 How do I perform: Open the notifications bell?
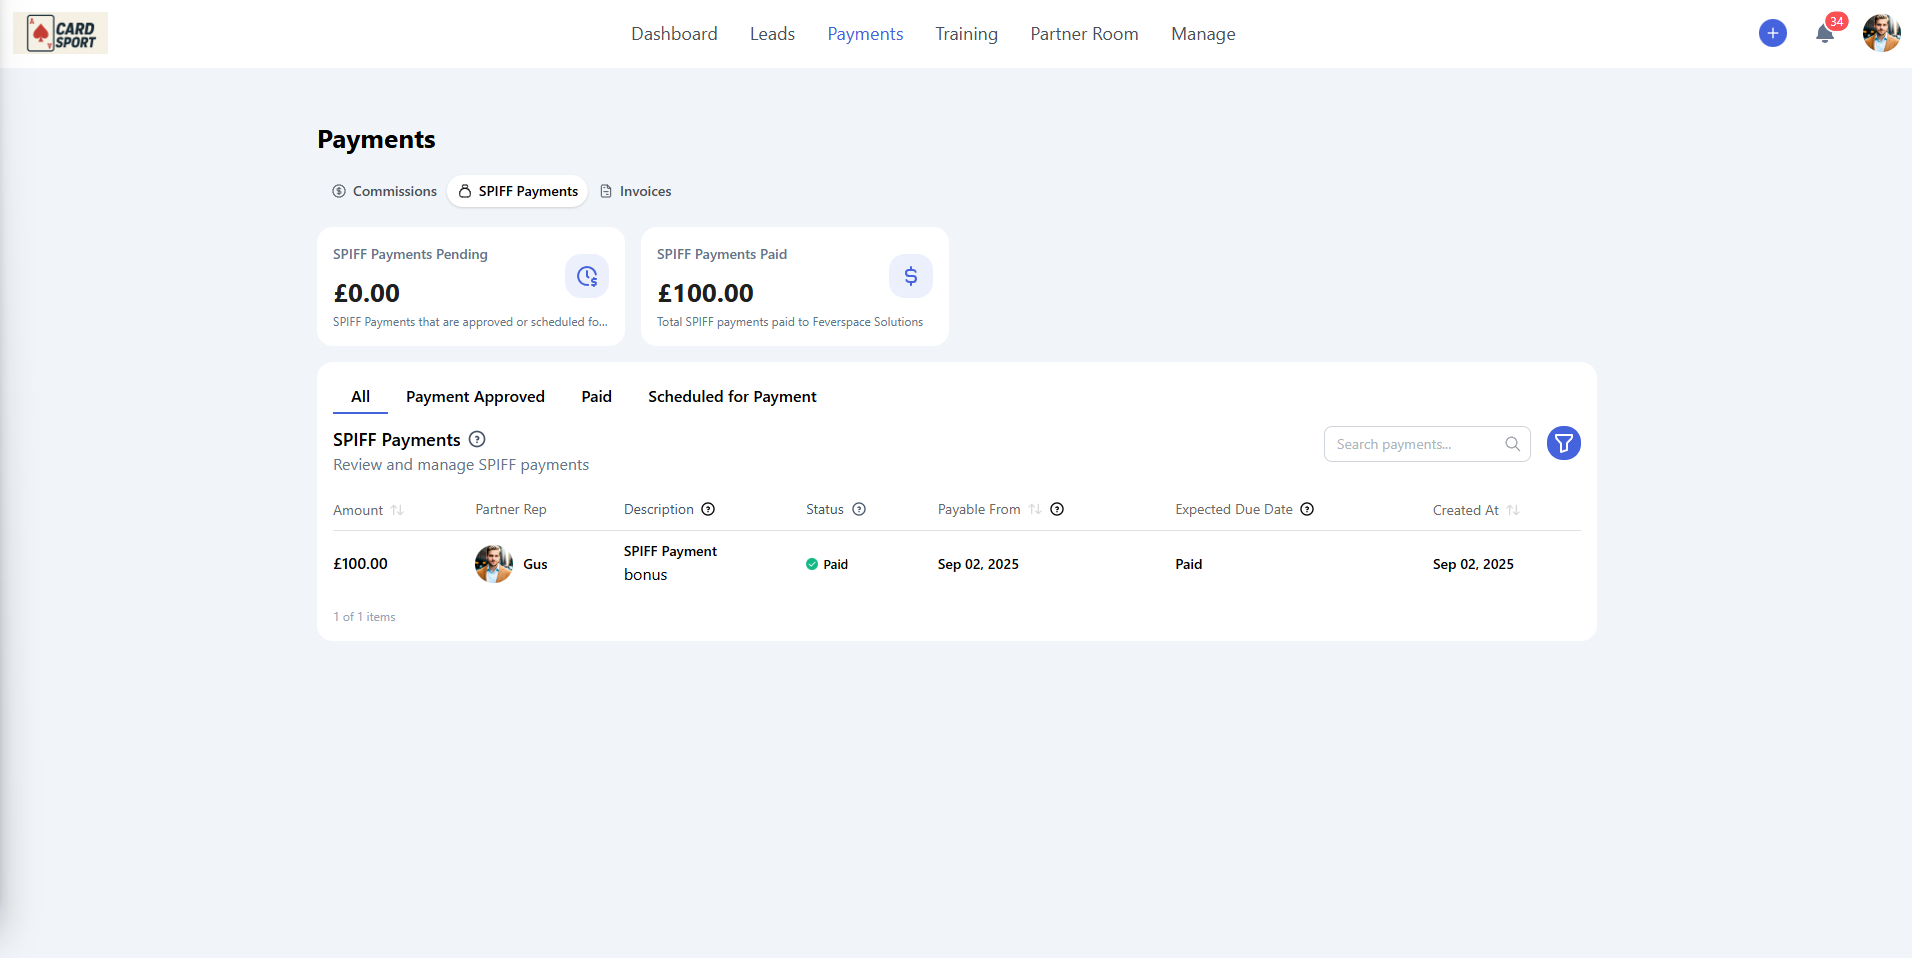coord(1825,34)
